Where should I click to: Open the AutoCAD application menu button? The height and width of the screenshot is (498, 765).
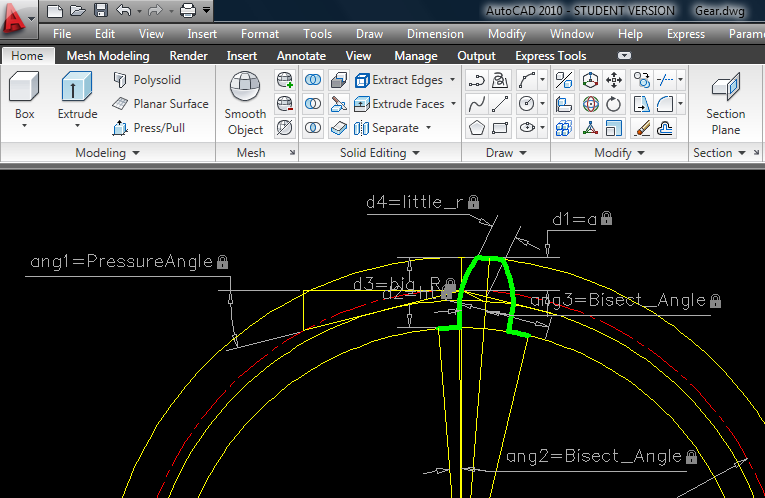pos(18,19)
